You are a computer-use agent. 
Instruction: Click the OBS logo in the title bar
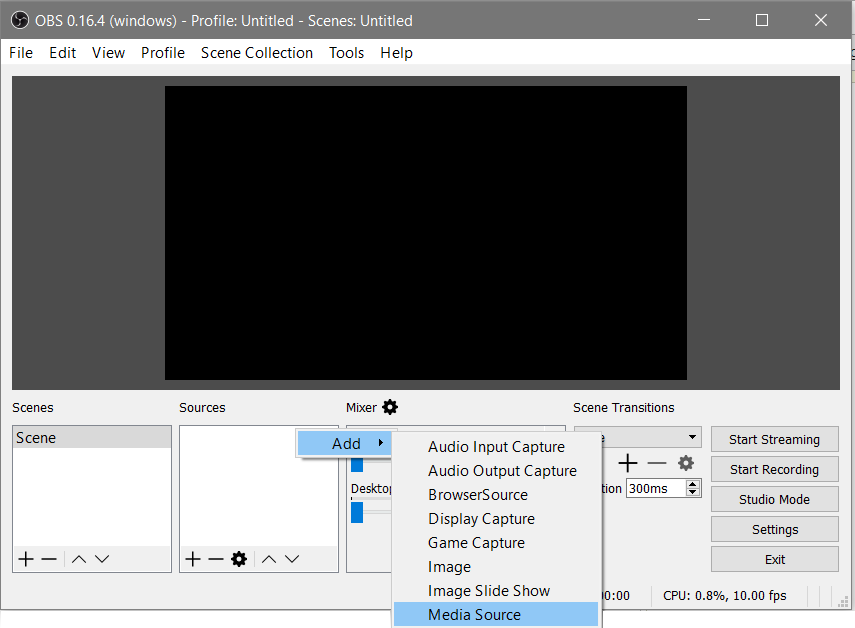20,21
